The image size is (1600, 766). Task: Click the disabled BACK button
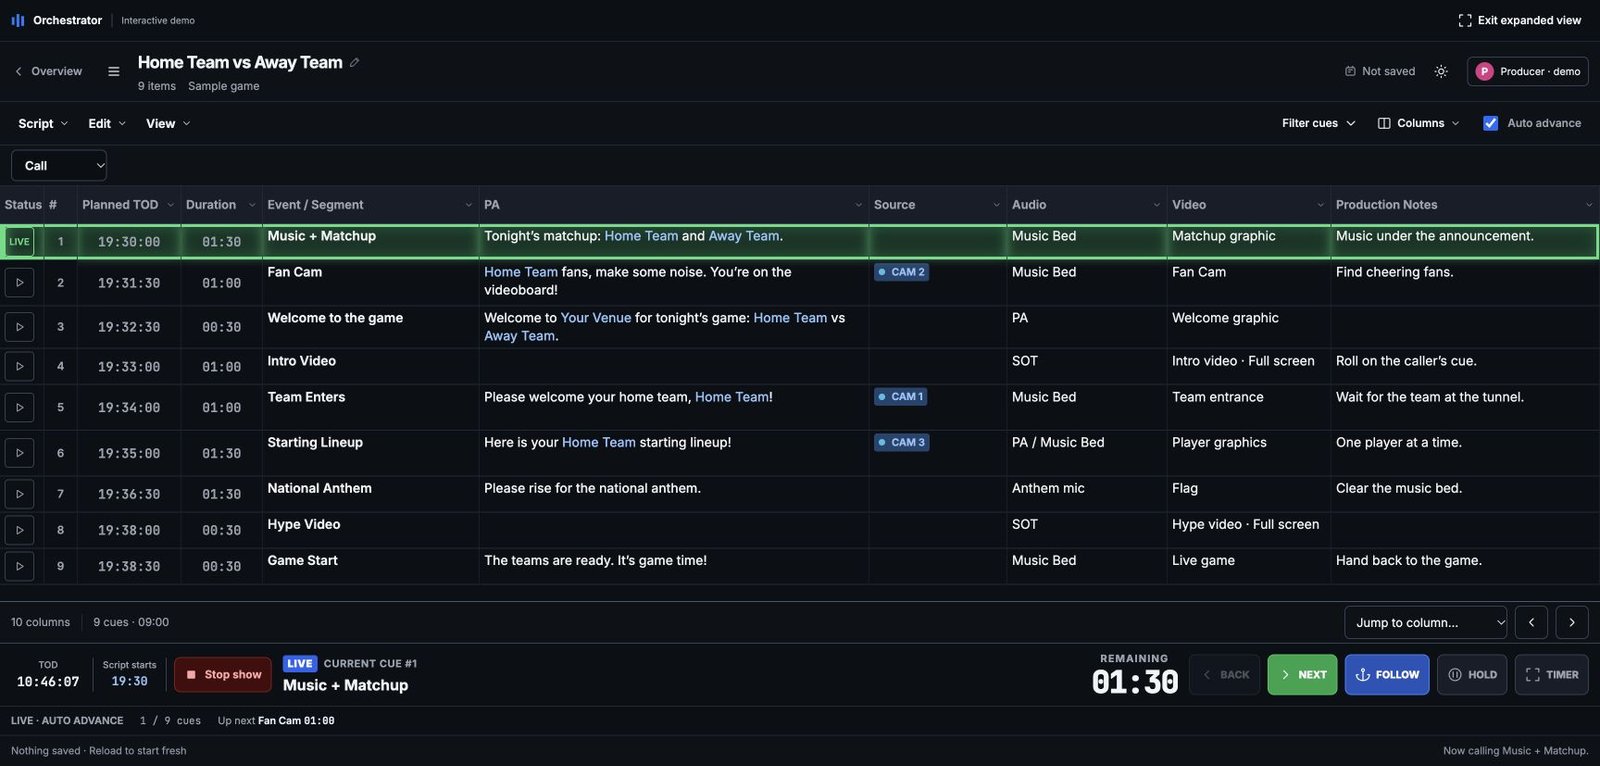pyautogui.click(x=1225, y=675)
